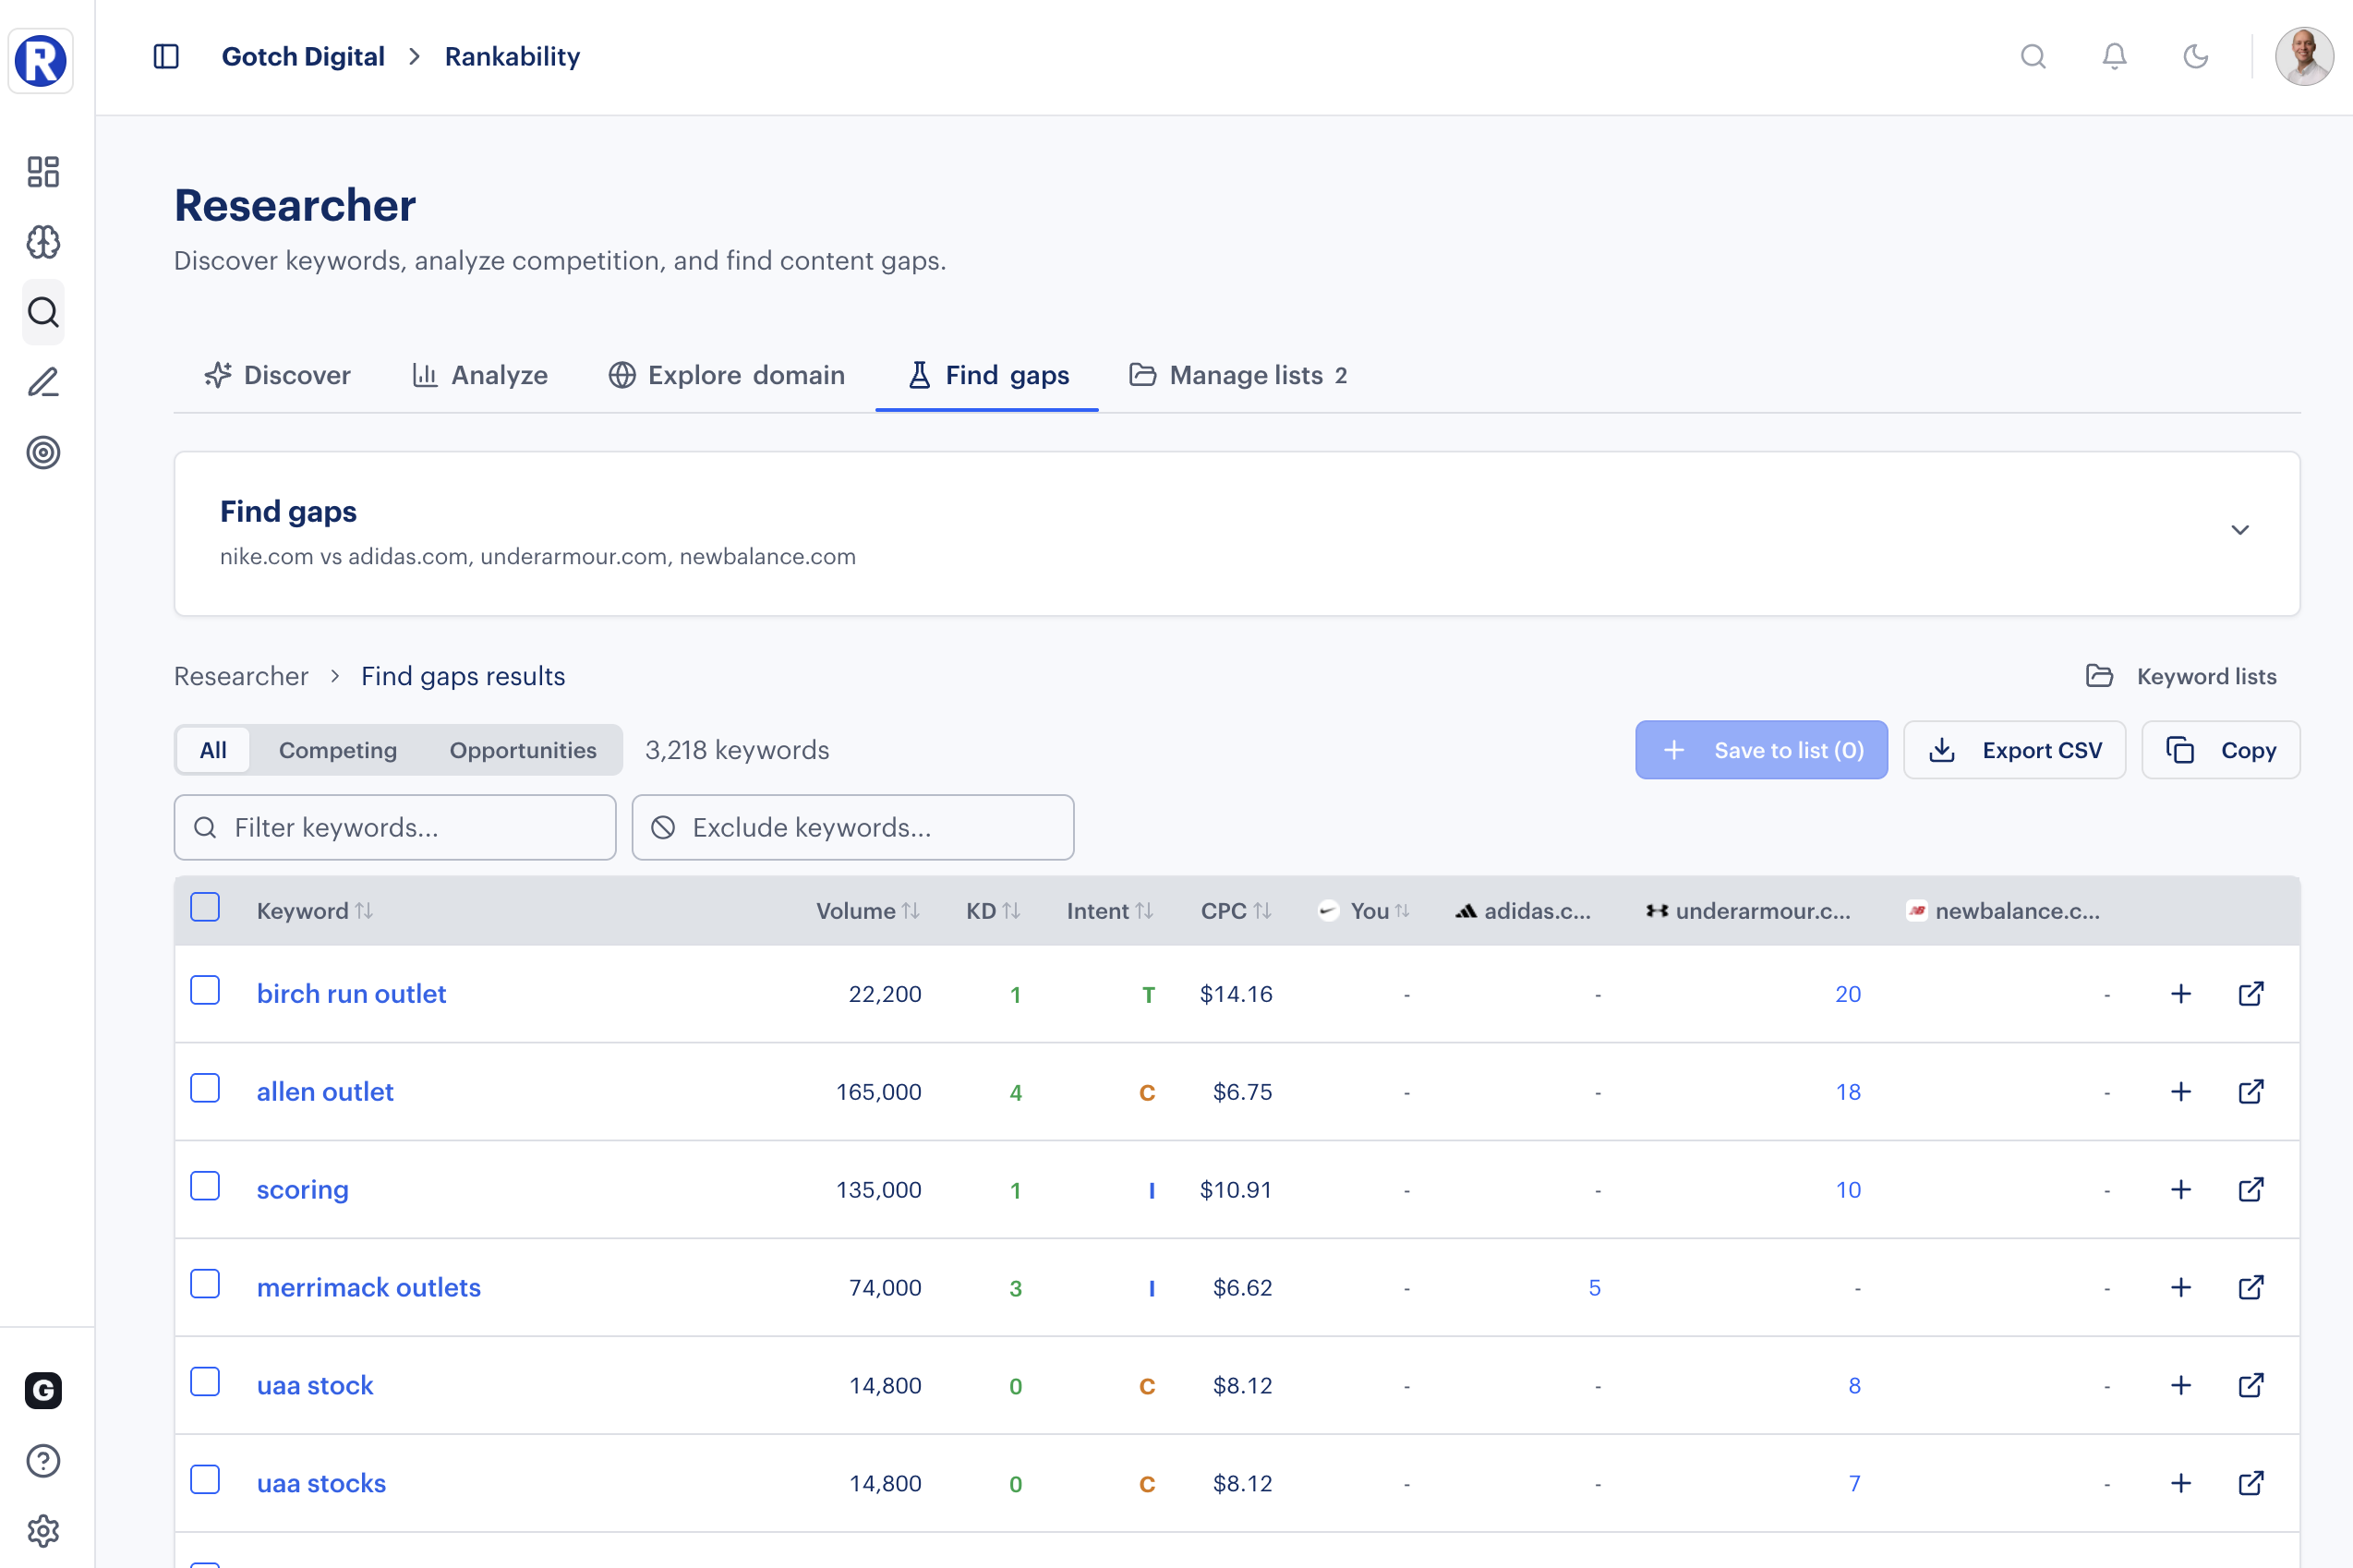Sort table by You column
Screen dimensions: 2353x1568
click(1365, 911)
